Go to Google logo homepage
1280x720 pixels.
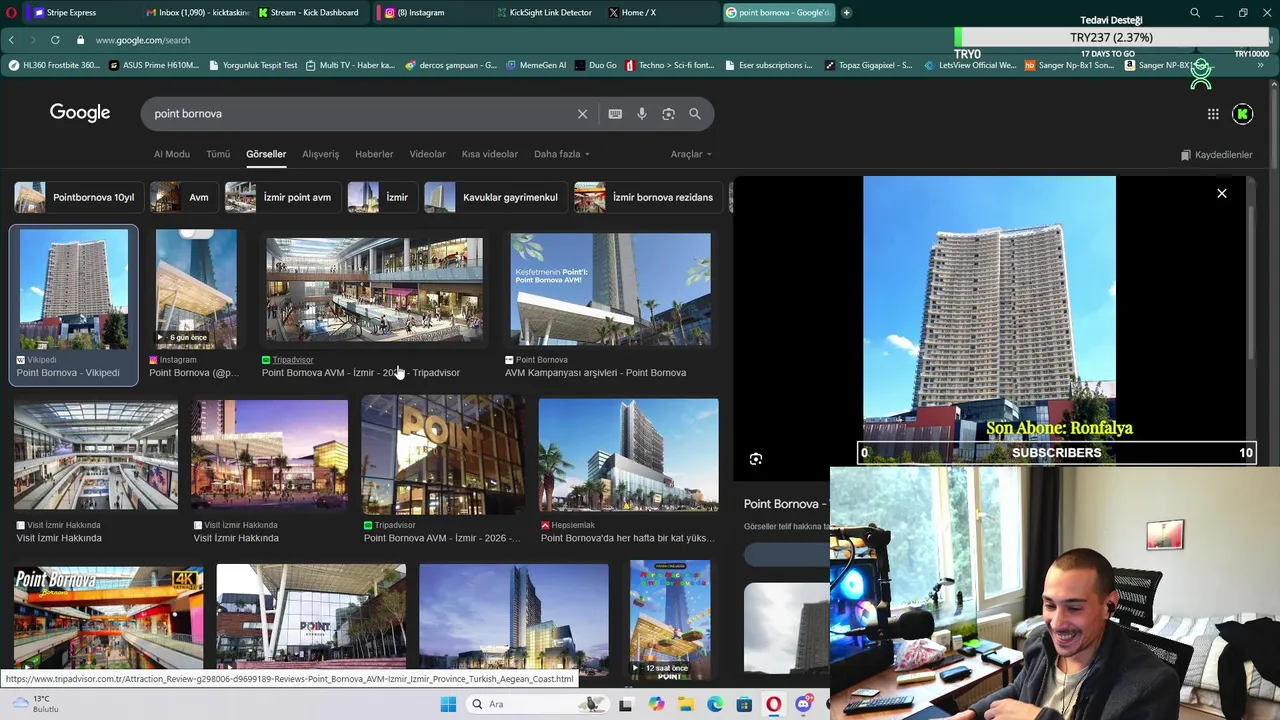tap(80, 113)
